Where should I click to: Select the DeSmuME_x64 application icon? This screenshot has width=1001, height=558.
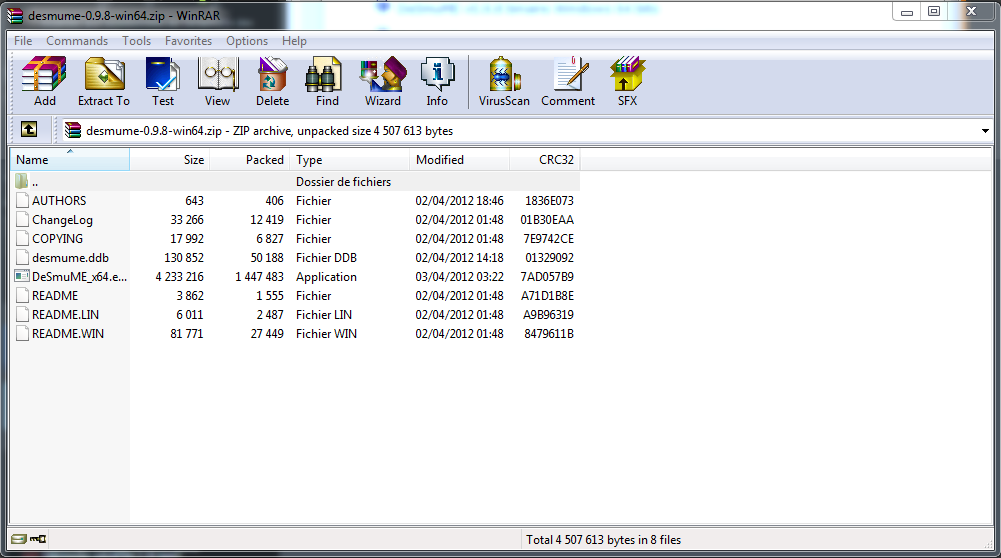pyautogui.click(x=22, y=276)
